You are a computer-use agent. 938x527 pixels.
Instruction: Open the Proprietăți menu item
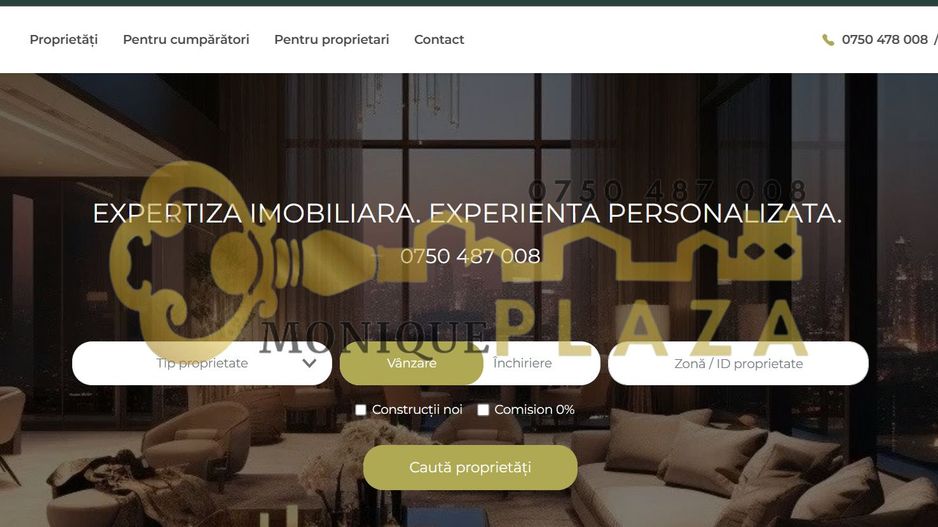(63, 39)
